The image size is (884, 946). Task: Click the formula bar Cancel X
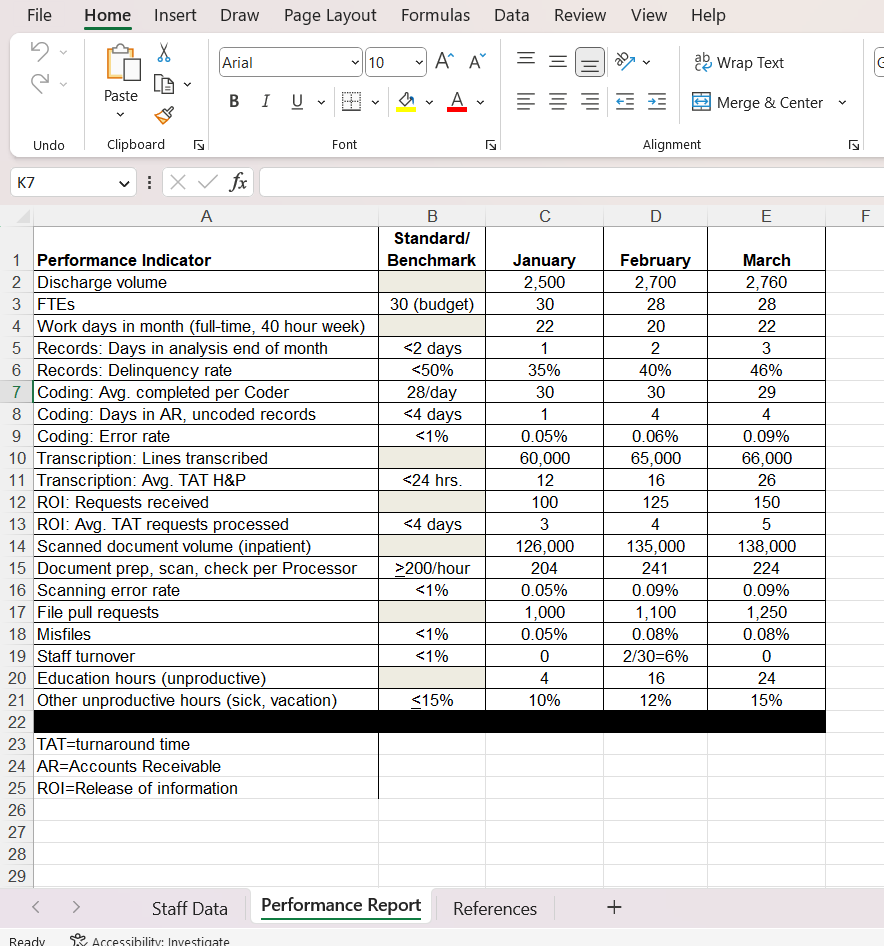(178, 182)
